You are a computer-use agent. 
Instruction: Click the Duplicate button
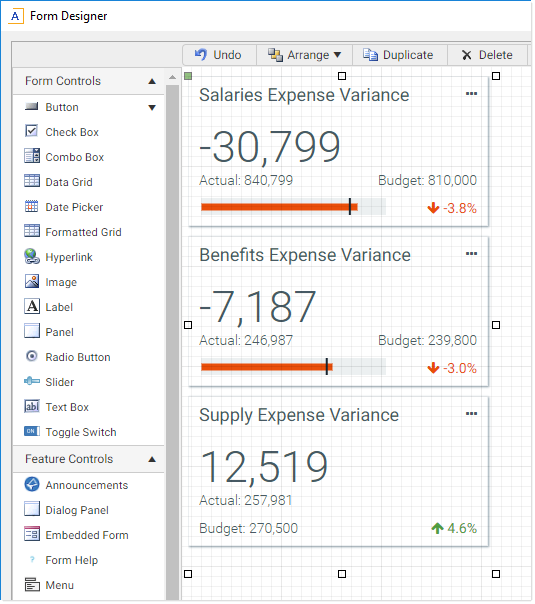[399, 55]
